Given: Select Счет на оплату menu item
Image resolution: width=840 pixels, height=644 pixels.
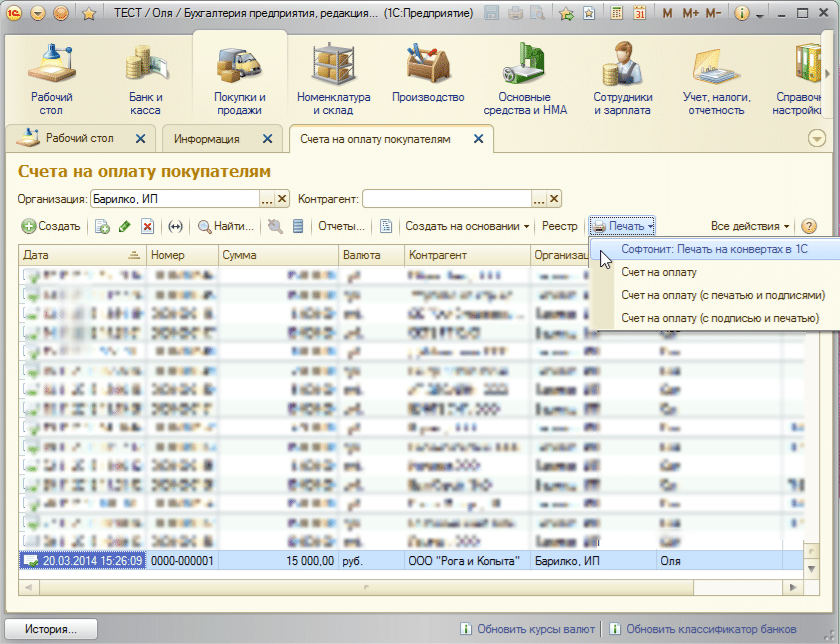Looking at the screenshot, I should tap(658, 272).
